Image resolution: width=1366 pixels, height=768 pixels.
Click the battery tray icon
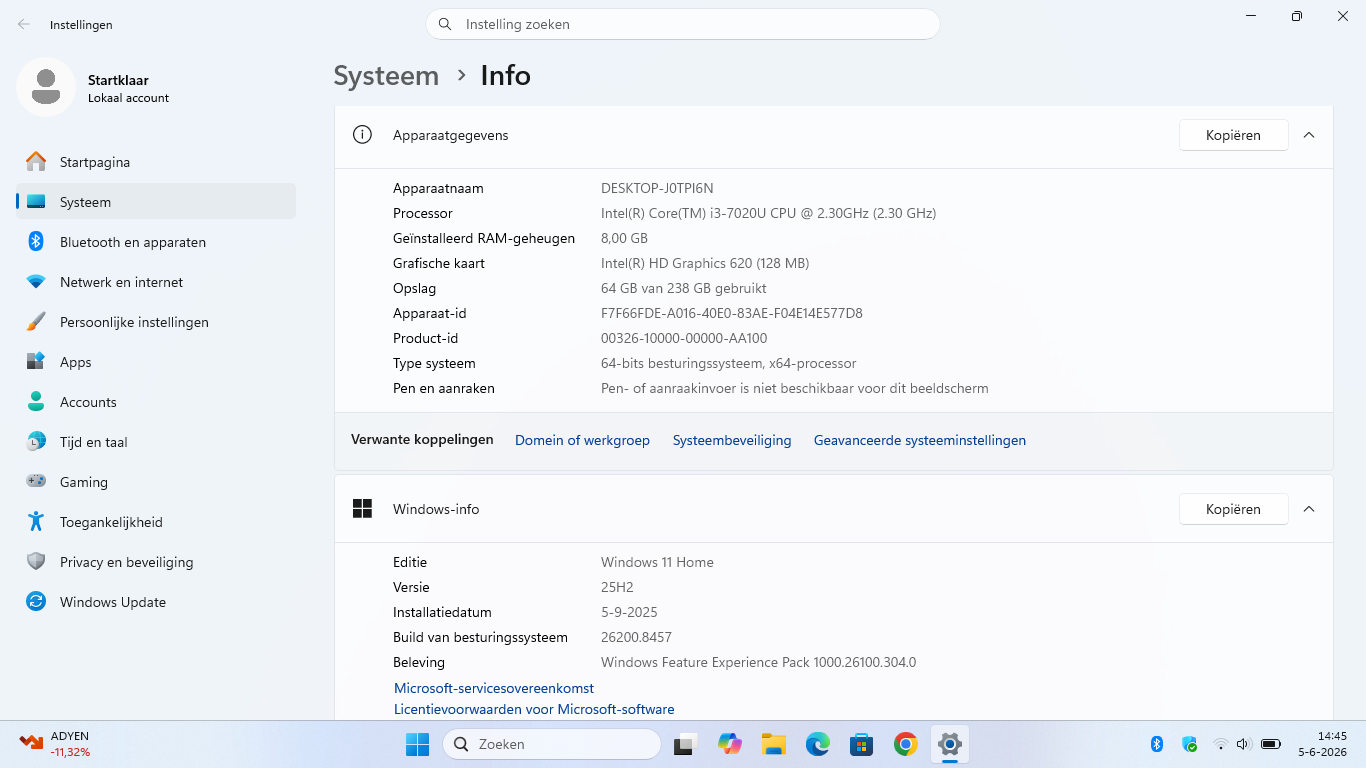(x=1271, y=744)
